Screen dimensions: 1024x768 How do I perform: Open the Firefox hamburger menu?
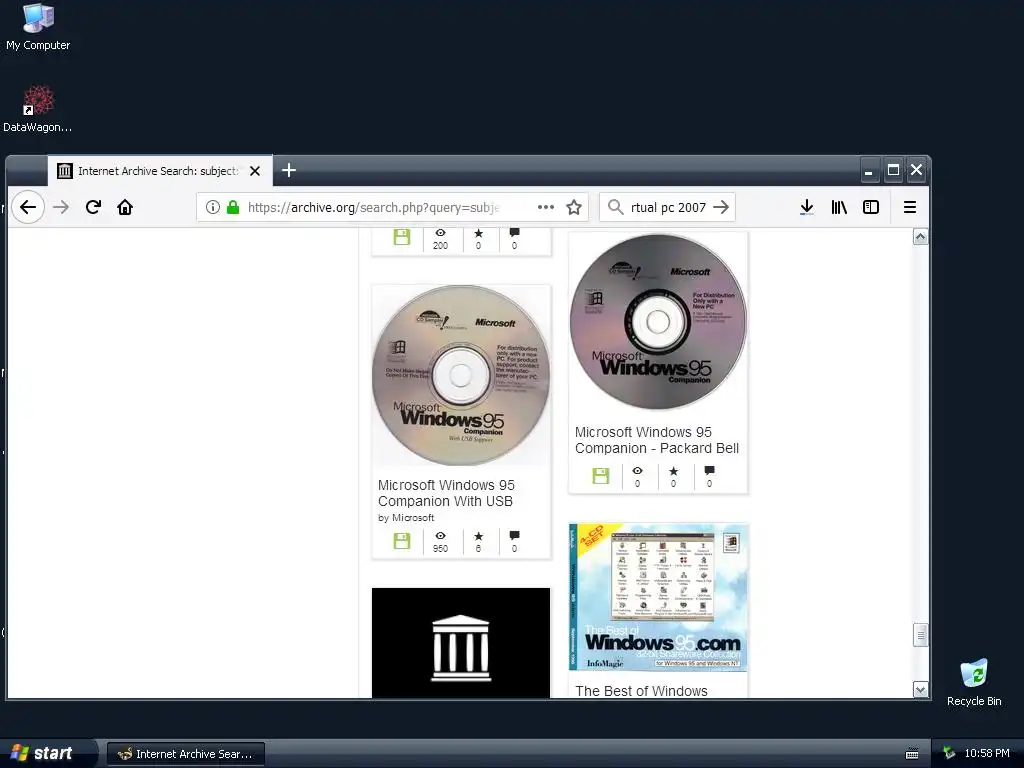pyautogui.click(x=910, y=207)
